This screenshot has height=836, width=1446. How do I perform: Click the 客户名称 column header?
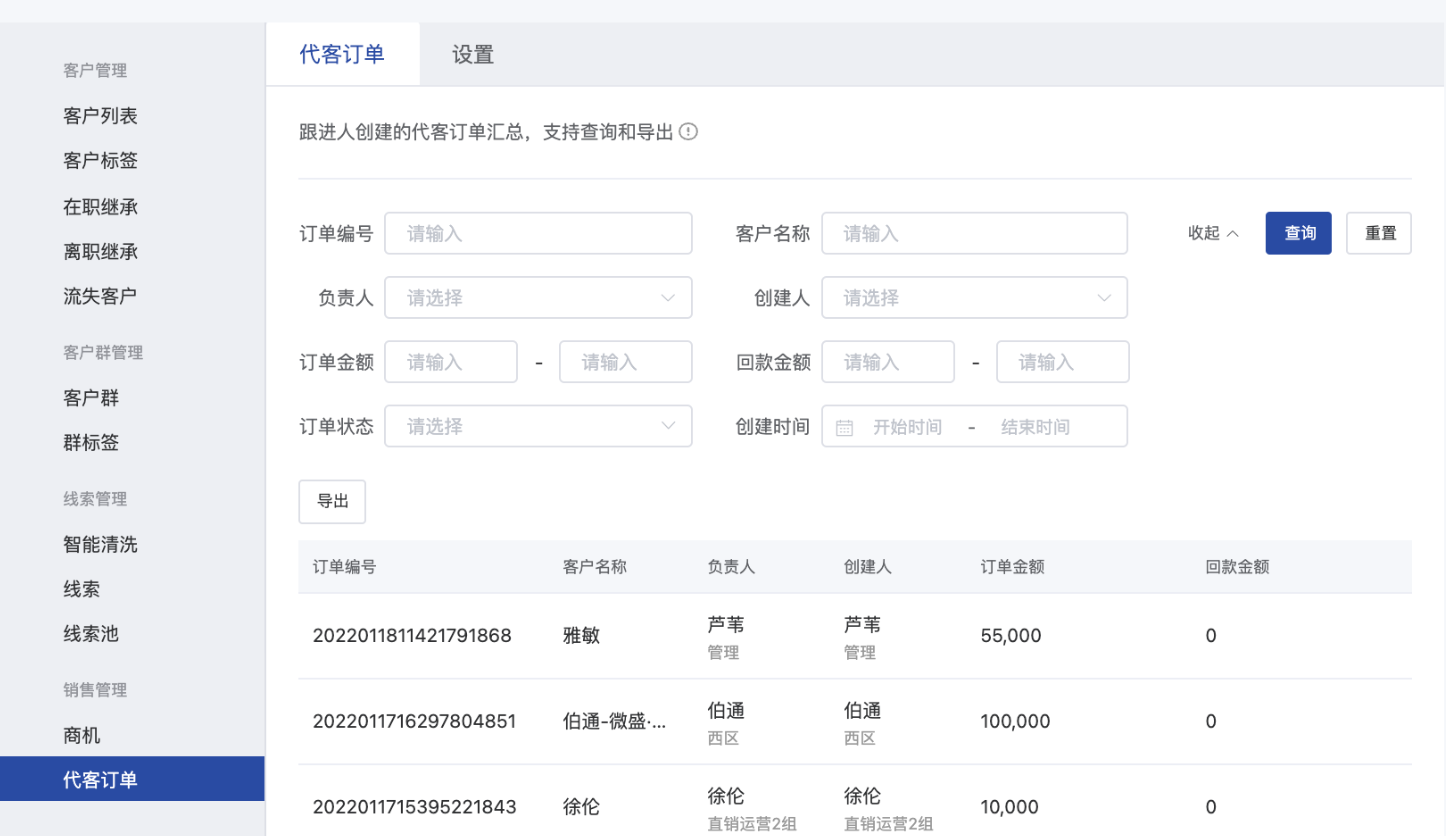tap(595, 567)
